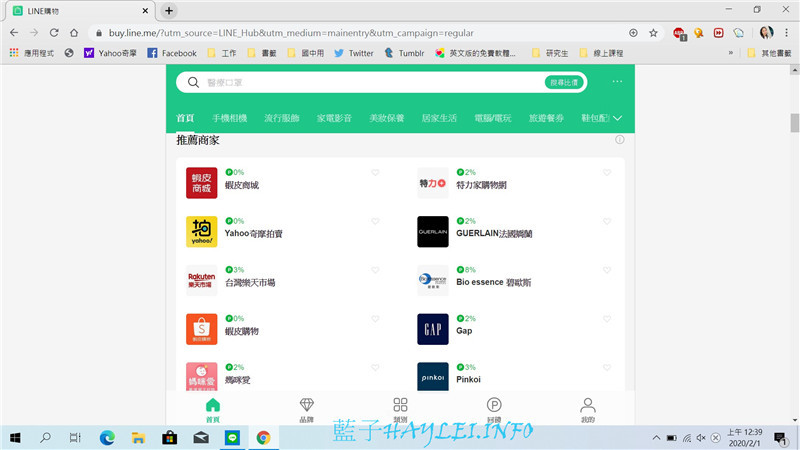Select the 手機相機 category tab
This screenshot has height=450, width=800.
(230, 118)
